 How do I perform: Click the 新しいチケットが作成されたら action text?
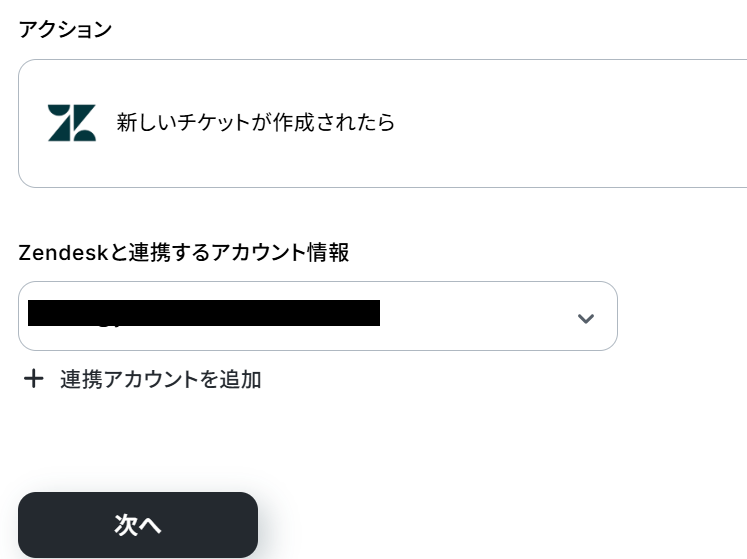point(256,123)
